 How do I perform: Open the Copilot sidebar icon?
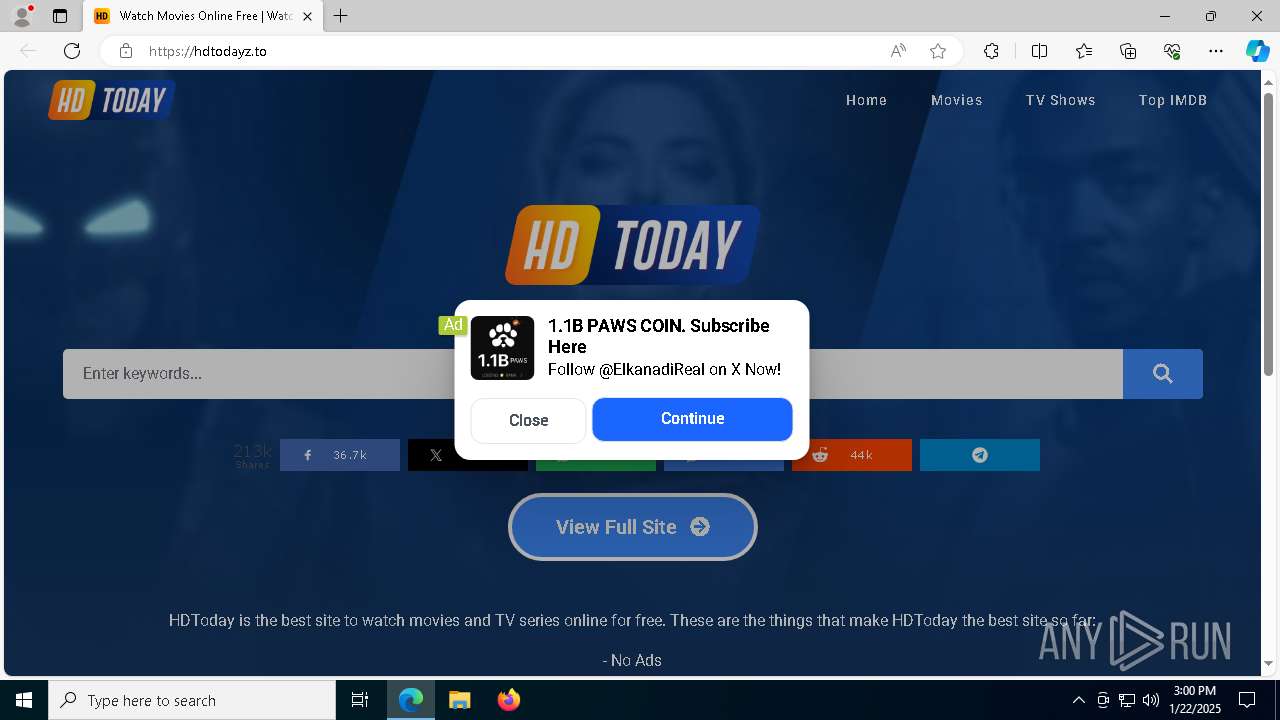click(1257, 51)
